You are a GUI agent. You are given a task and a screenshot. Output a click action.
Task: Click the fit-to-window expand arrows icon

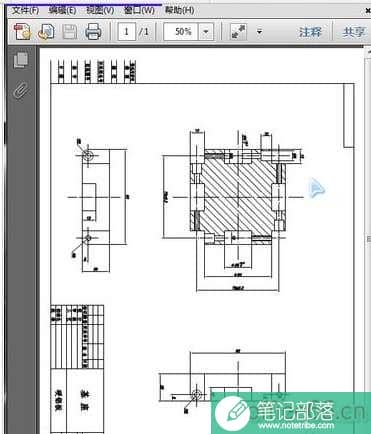pos(238,32)
